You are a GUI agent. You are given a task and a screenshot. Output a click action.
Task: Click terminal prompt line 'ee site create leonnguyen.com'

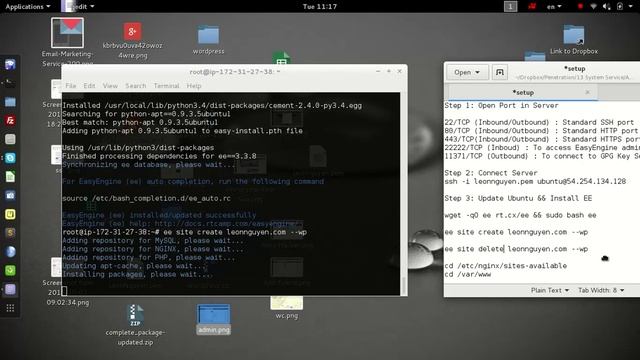coord(184,232)
